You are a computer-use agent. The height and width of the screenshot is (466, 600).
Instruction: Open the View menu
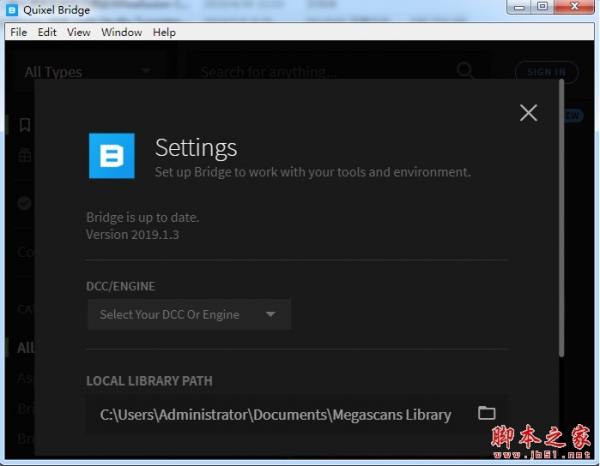pos(78,32)
